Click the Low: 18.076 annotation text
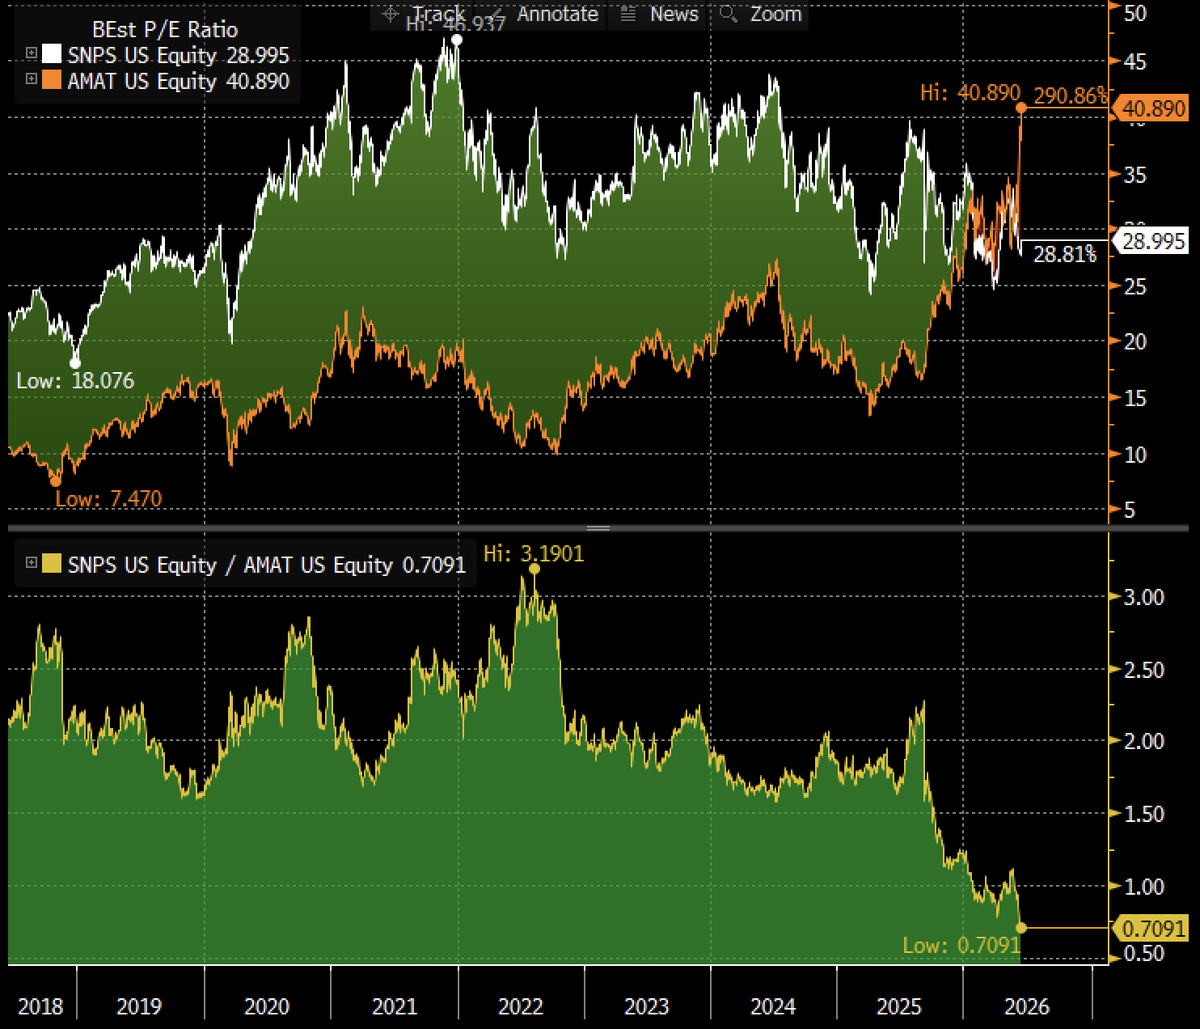Image resolution: width=1200 pixels, height=1029 pixels. pyautogui.click(x=75, y=381)
